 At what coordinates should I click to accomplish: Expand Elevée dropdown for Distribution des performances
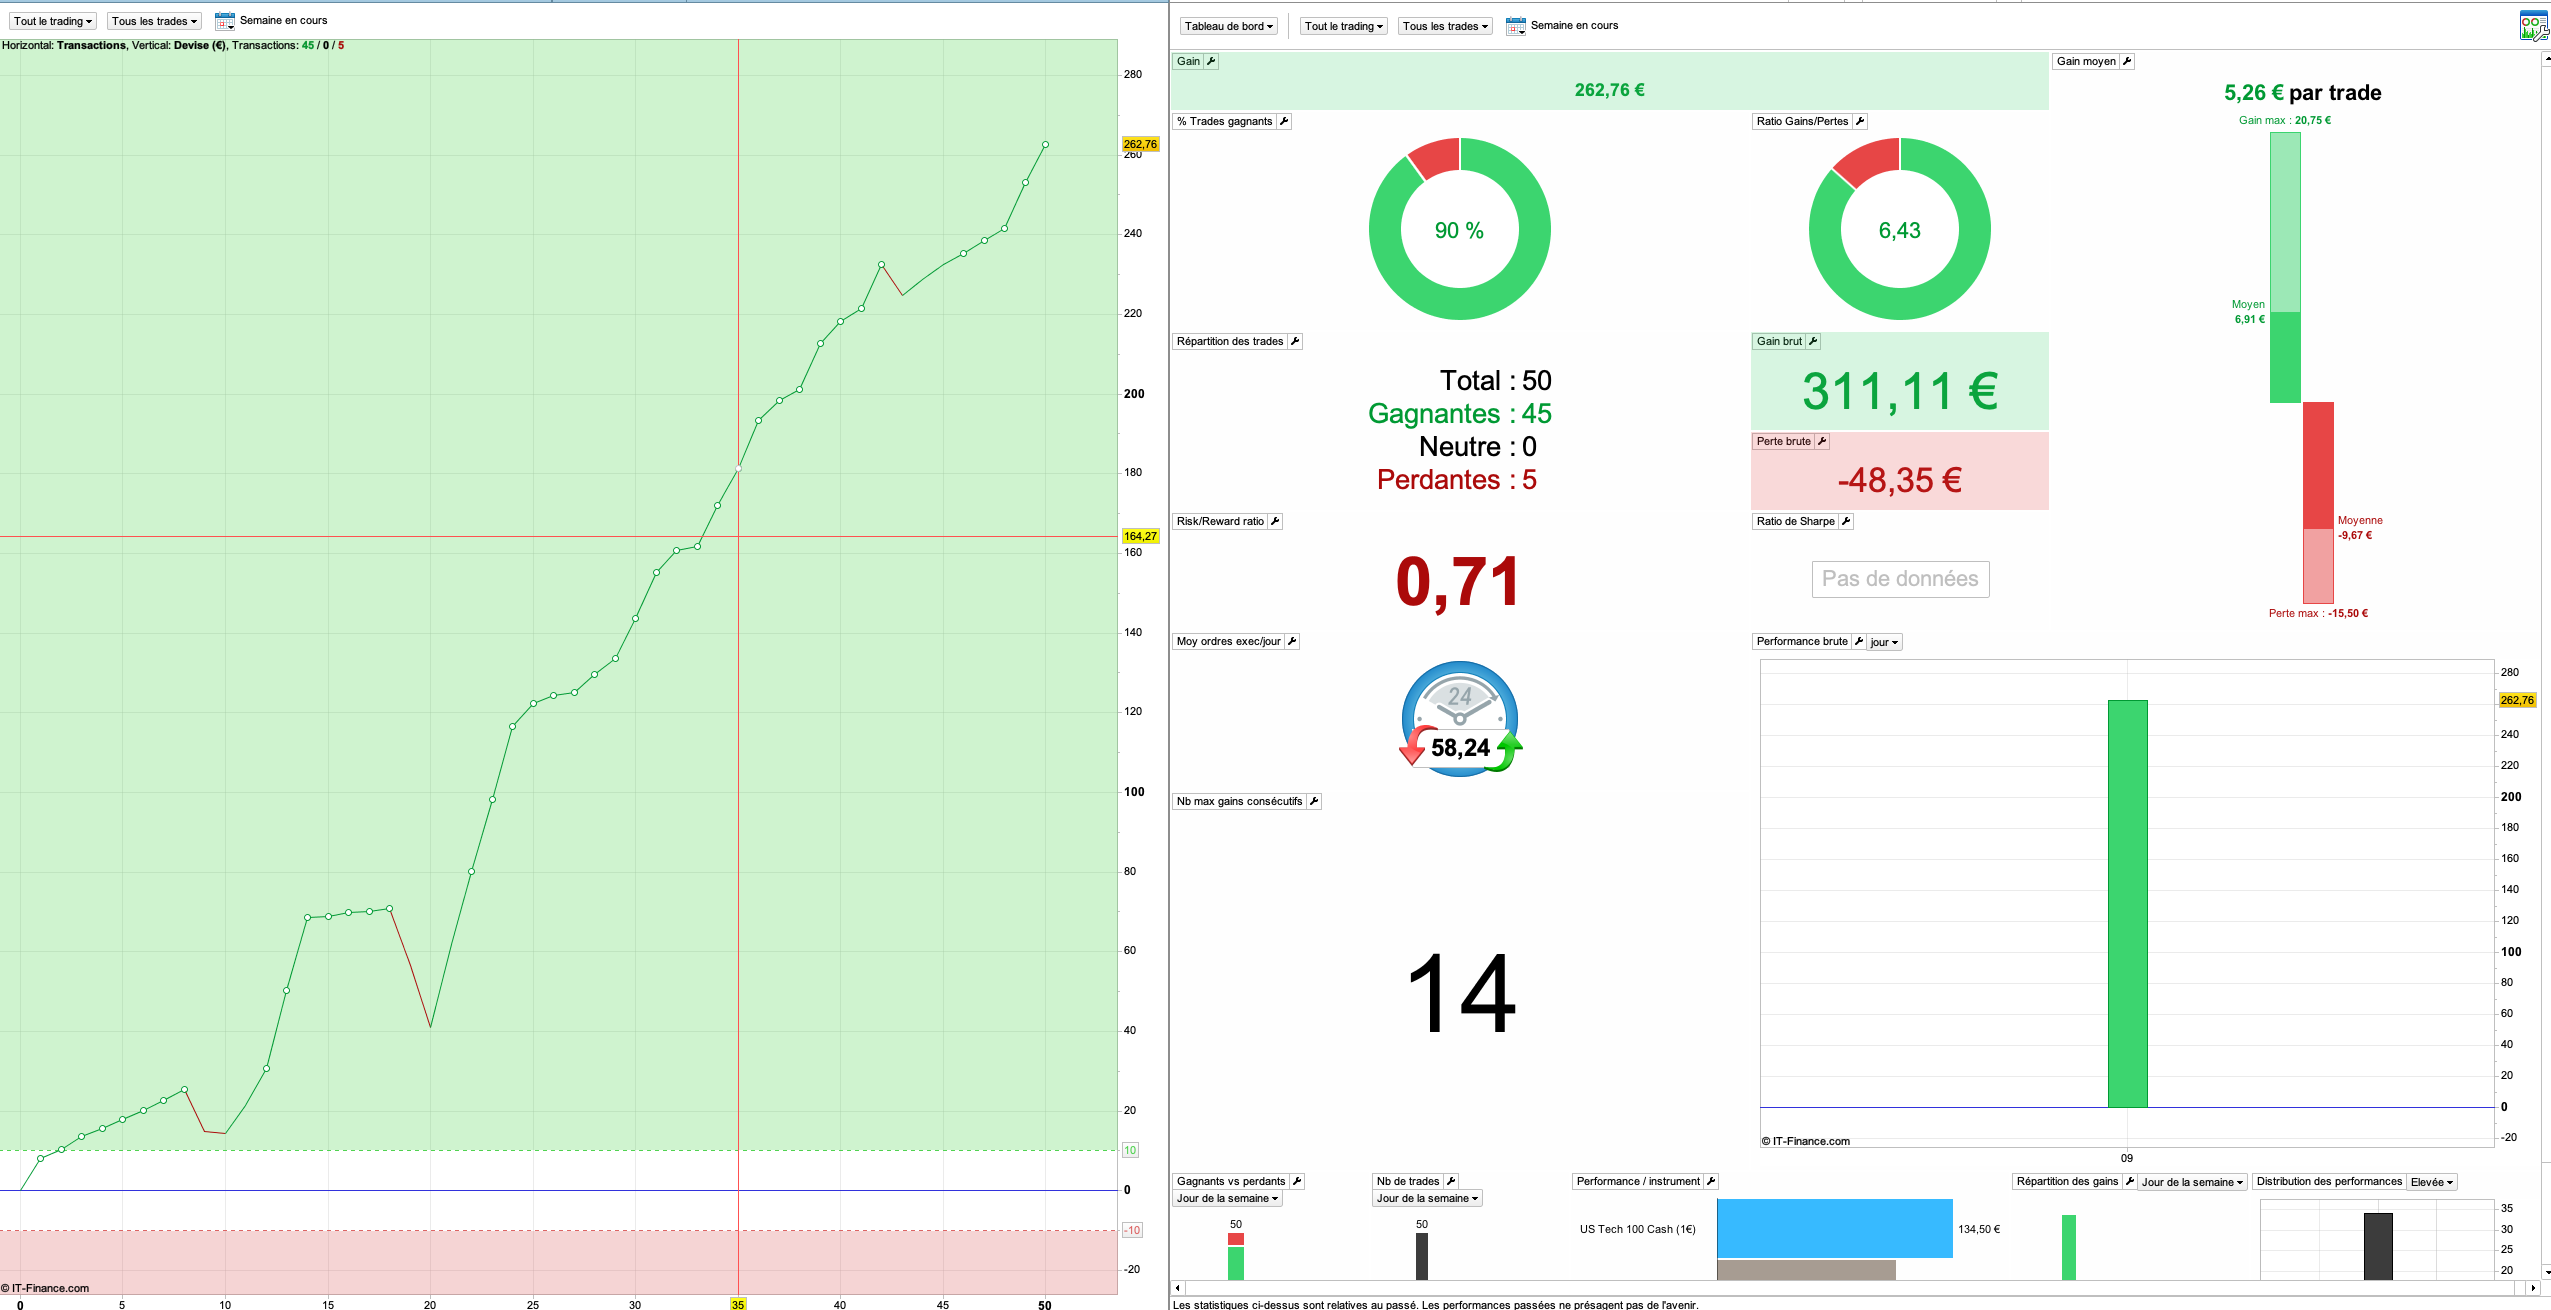point(2431,1182)
